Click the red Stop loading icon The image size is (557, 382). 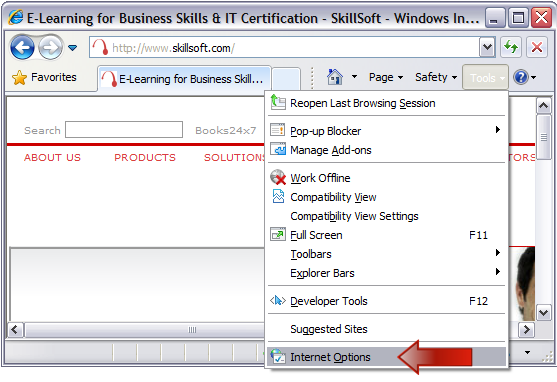tap(536, 47)
